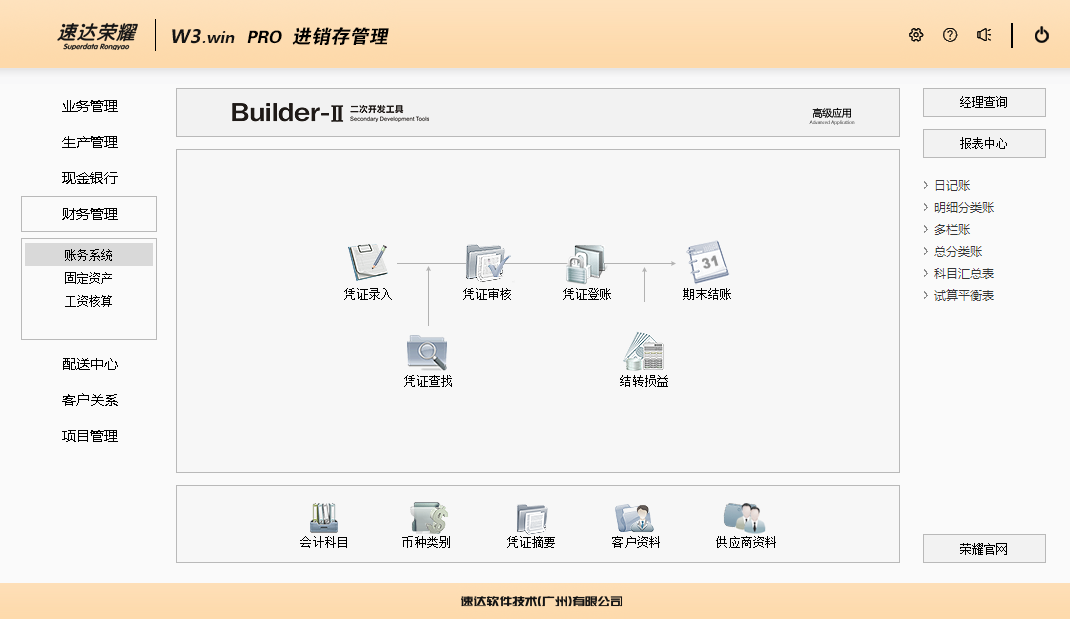
Task: Select the 现金银行 menu item
Action: 89,178
